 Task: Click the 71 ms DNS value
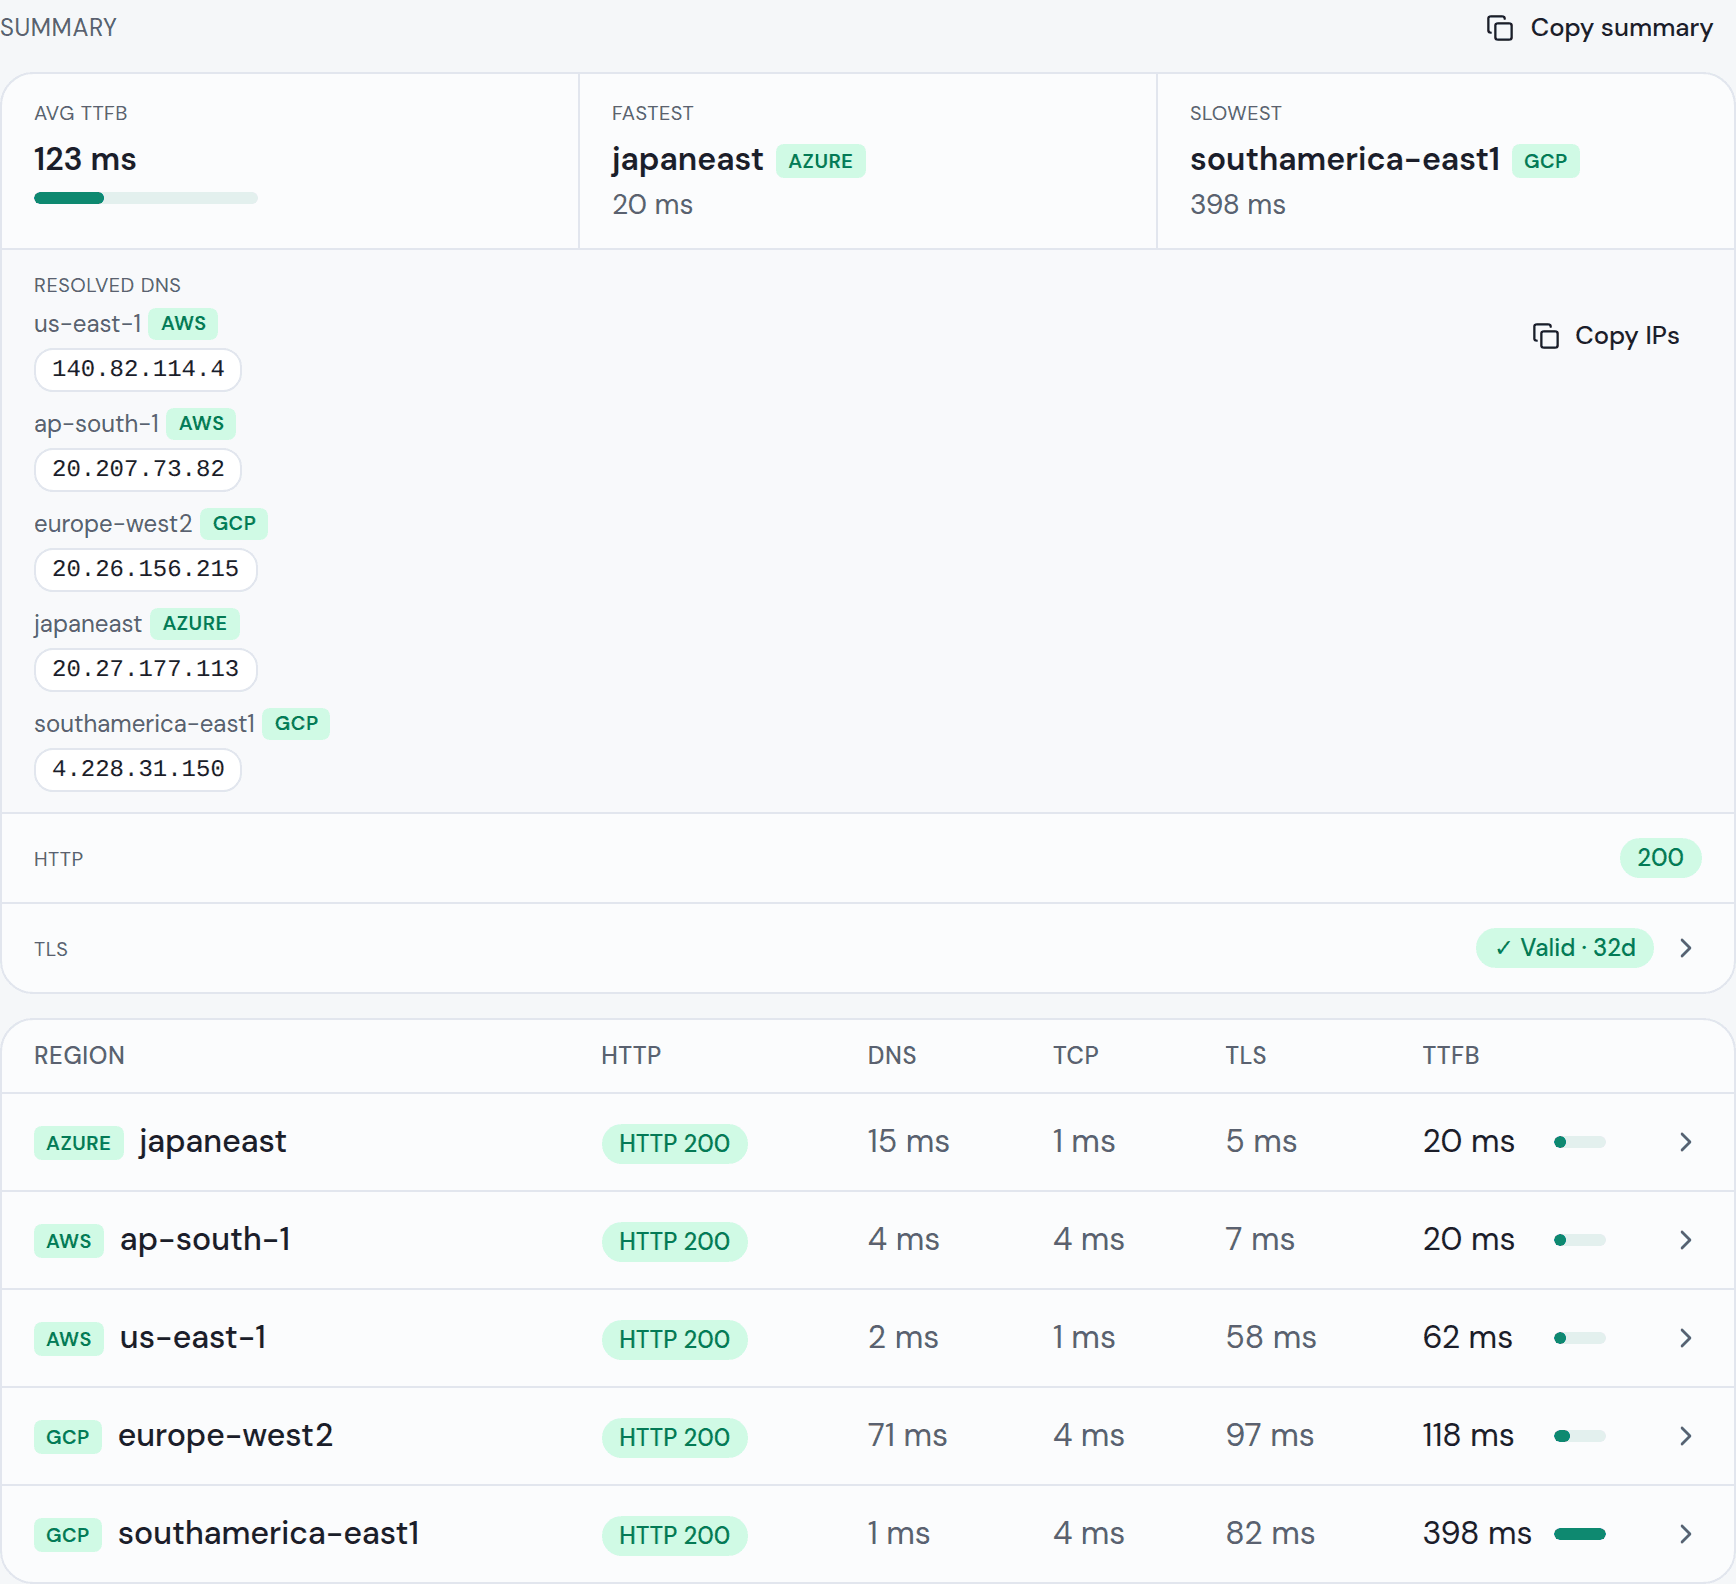(907, 1436)
